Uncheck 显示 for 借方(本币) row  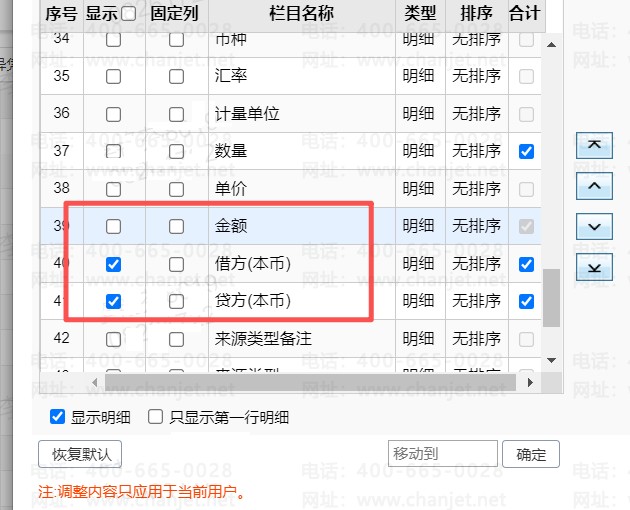click(x=113, y=264)
